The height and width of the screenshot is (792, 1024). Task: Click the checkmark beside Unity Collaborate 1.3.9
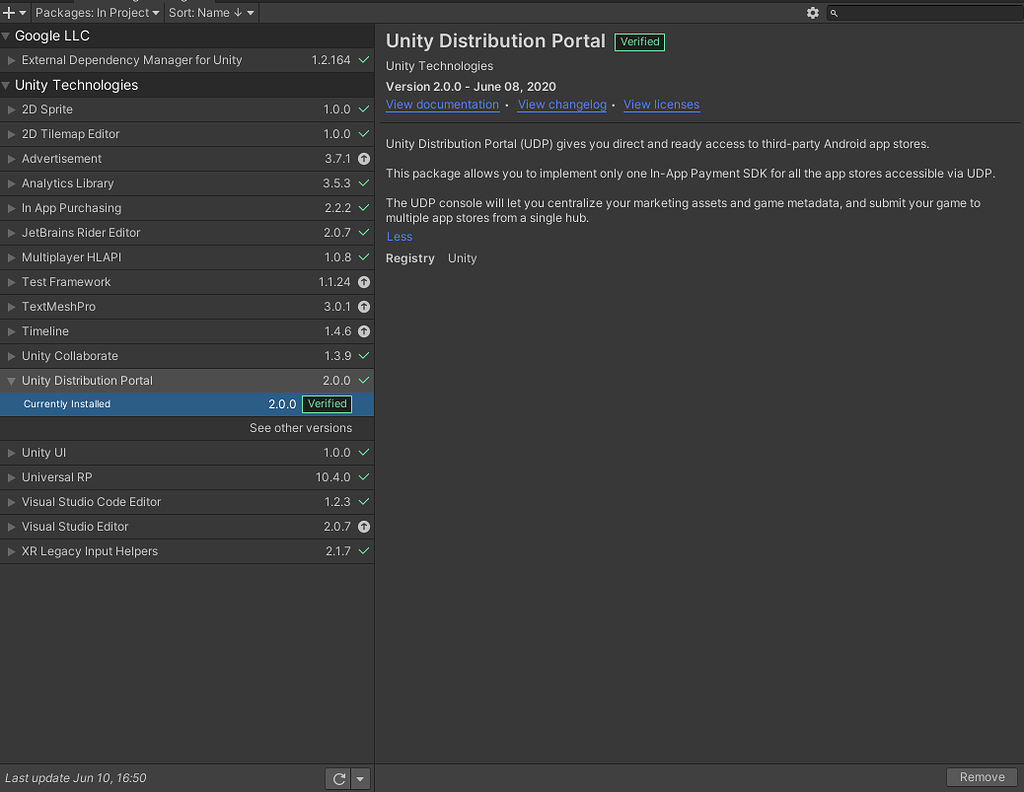tap(364, 356)
